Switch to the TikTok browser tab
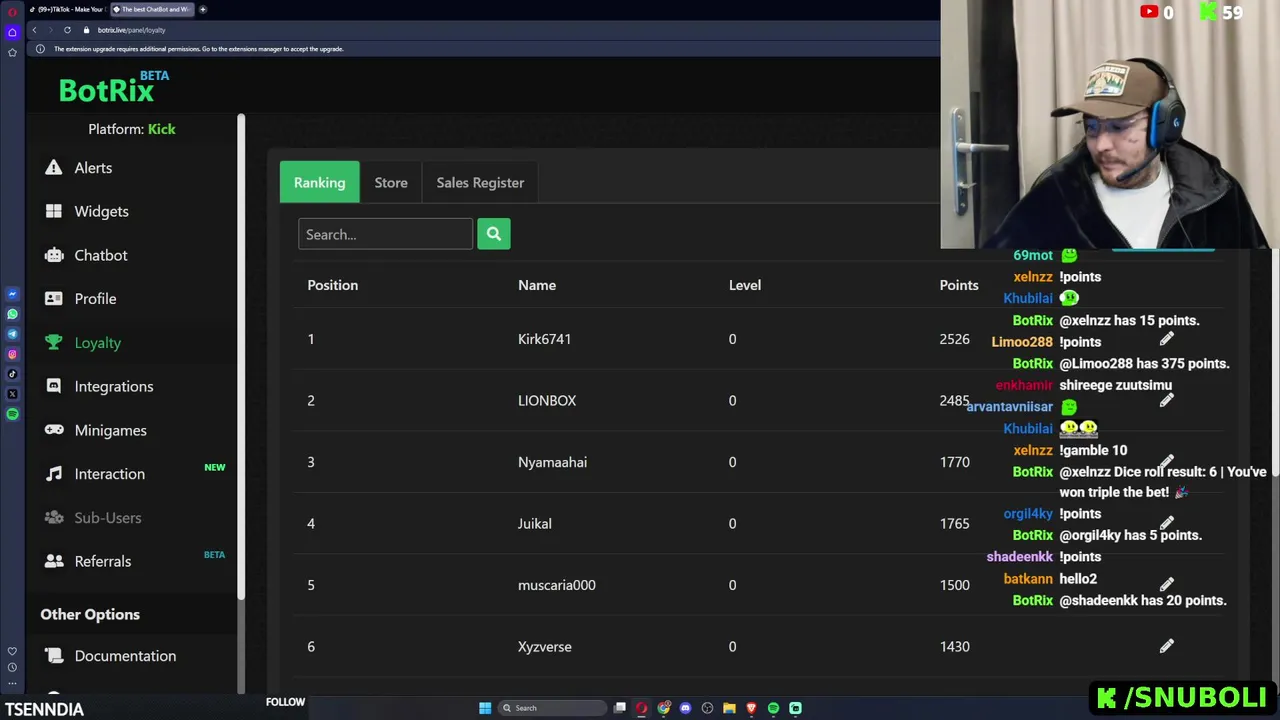Viewport: 1280px width, 720px height. pos(67,9)
